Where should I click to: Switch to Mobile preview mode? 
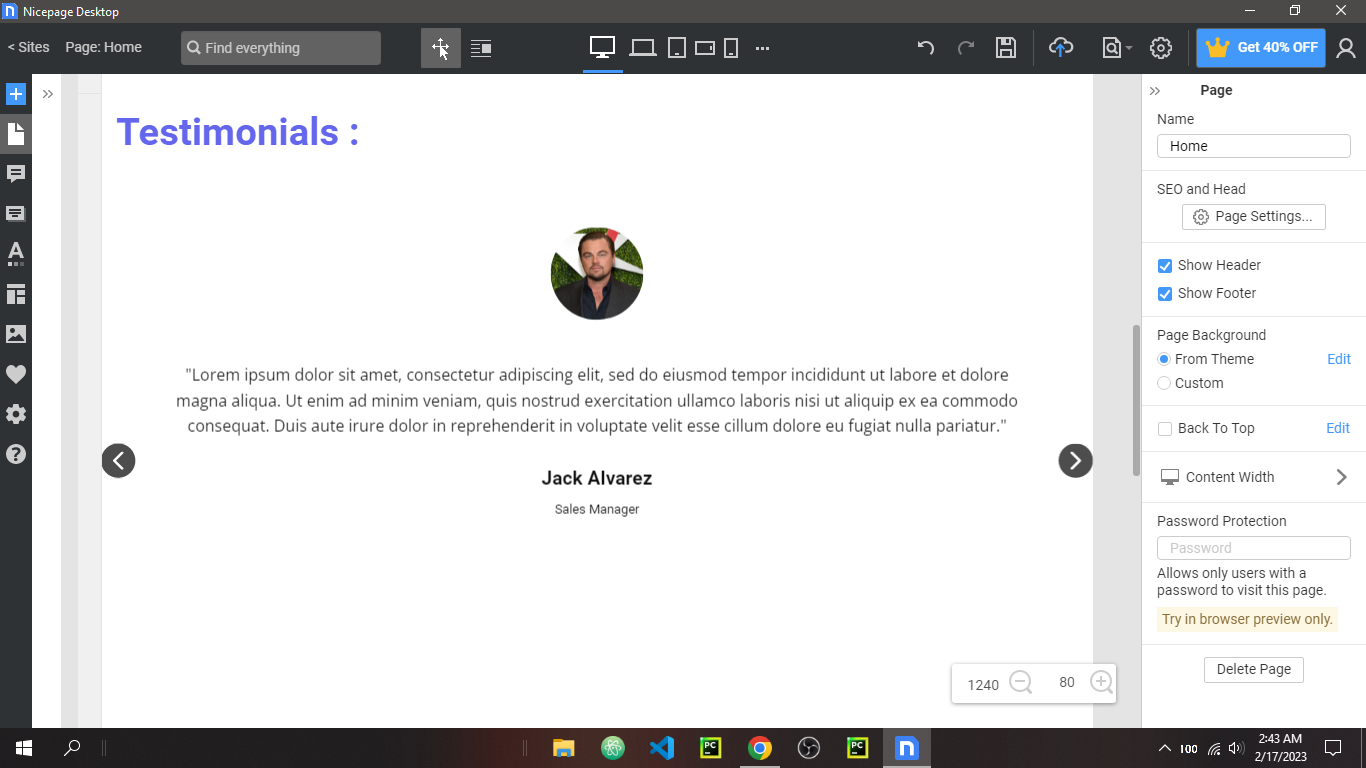pyautogui.click(x=730, y=47)
